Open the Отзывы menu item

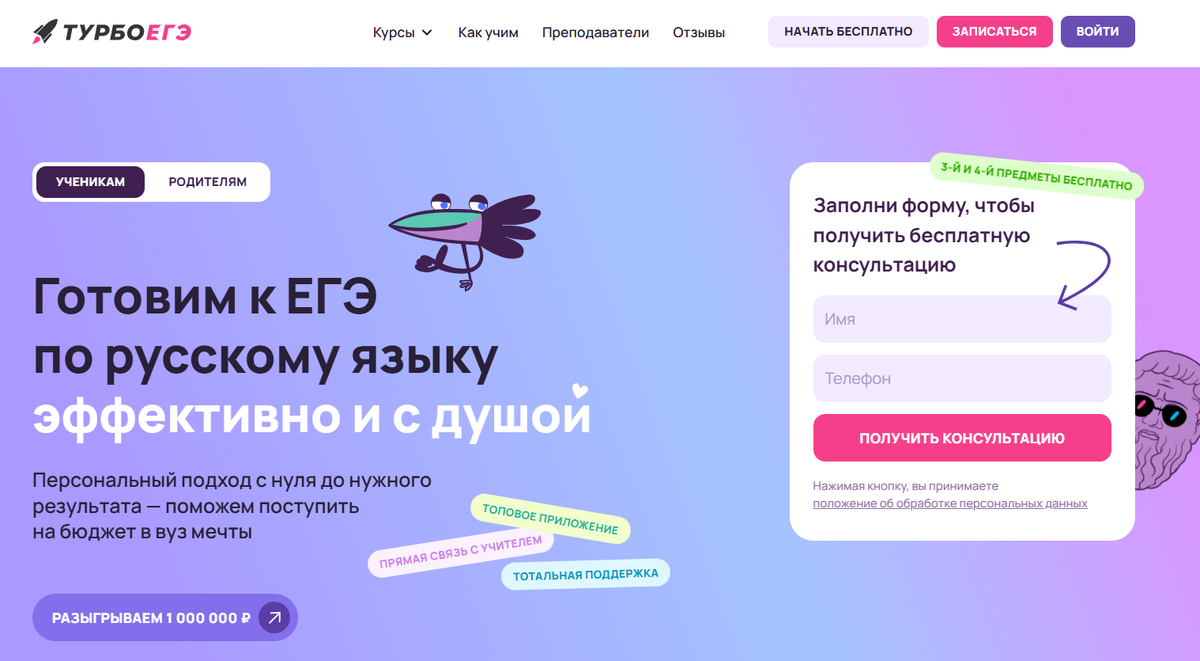[699, 32]
